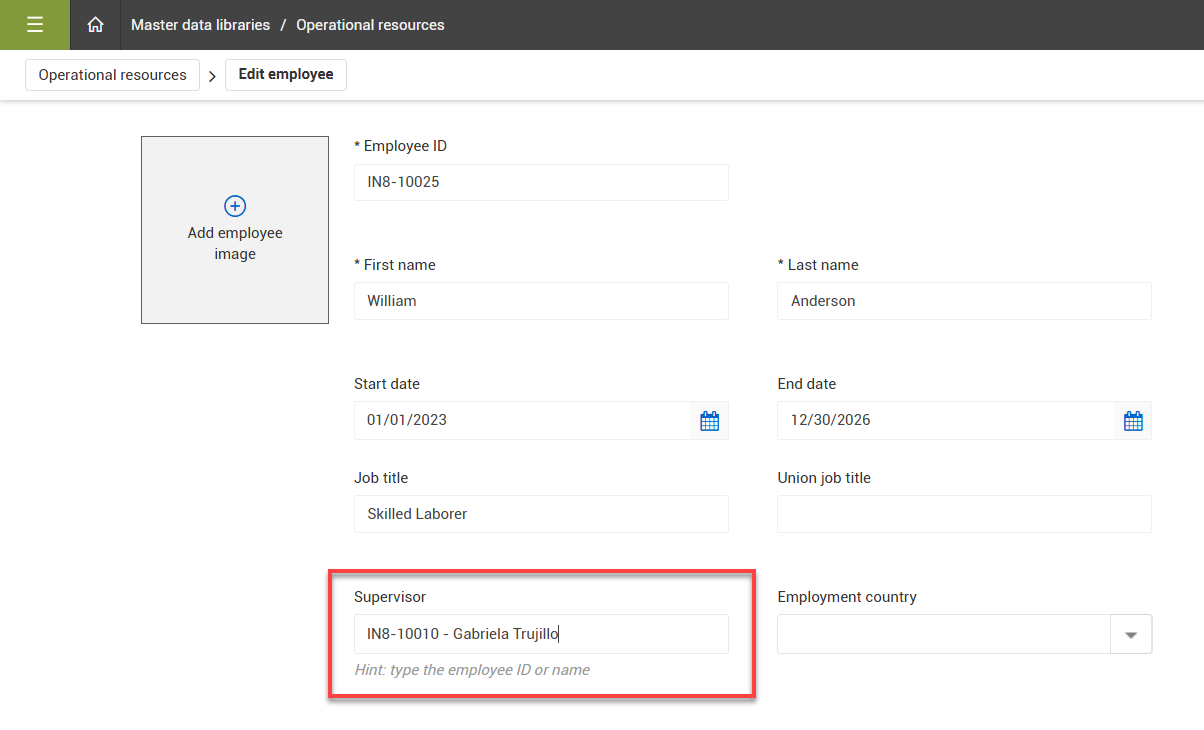Click the Employee ID field
The width and height of the screenshot is (1204, 730).
[540, 183]
